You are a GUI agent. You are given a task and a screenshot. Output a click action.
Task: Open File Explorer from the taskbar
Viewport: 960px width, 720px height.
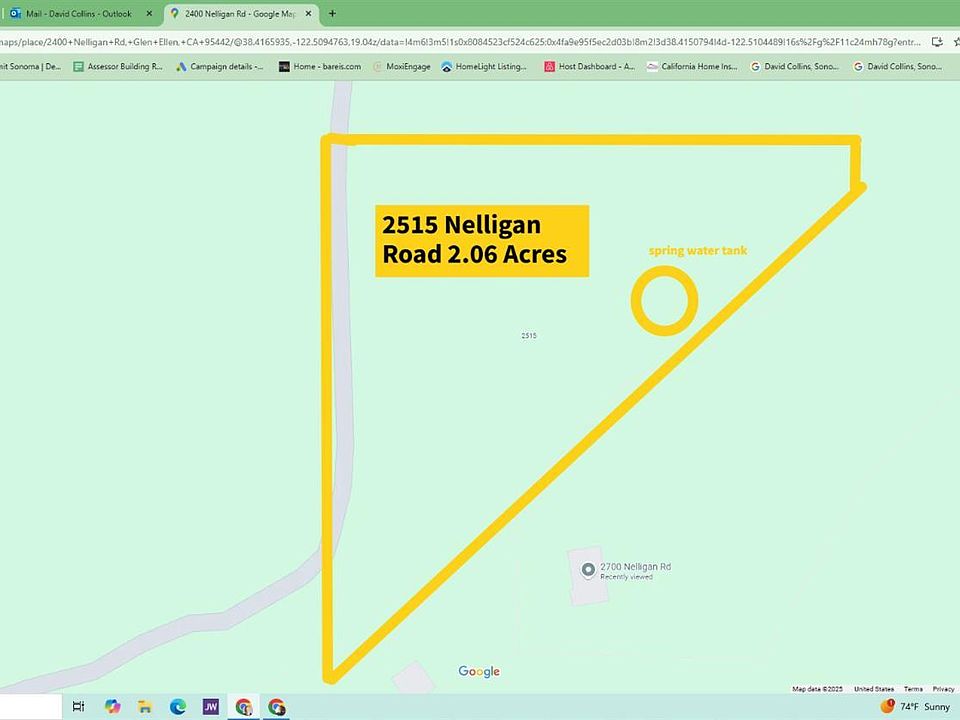(145, 707)
